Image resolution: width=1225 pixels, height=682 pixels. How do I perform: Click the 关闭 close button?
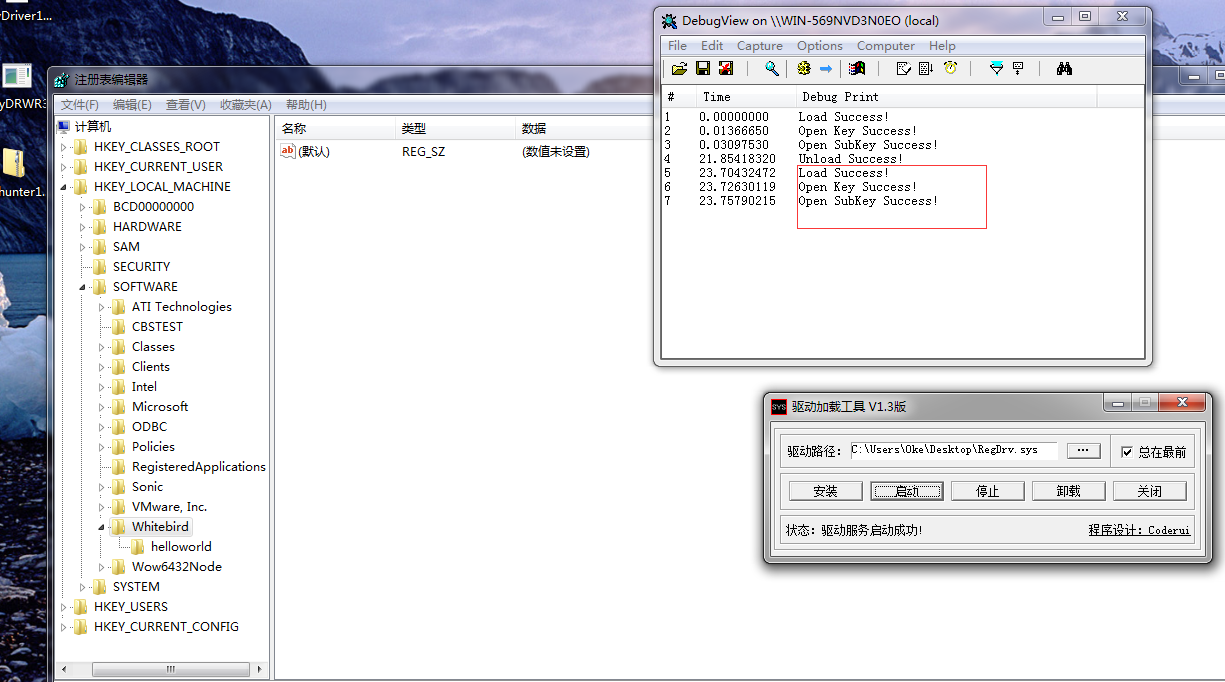pyautogui.click(x=1149, y=491)
